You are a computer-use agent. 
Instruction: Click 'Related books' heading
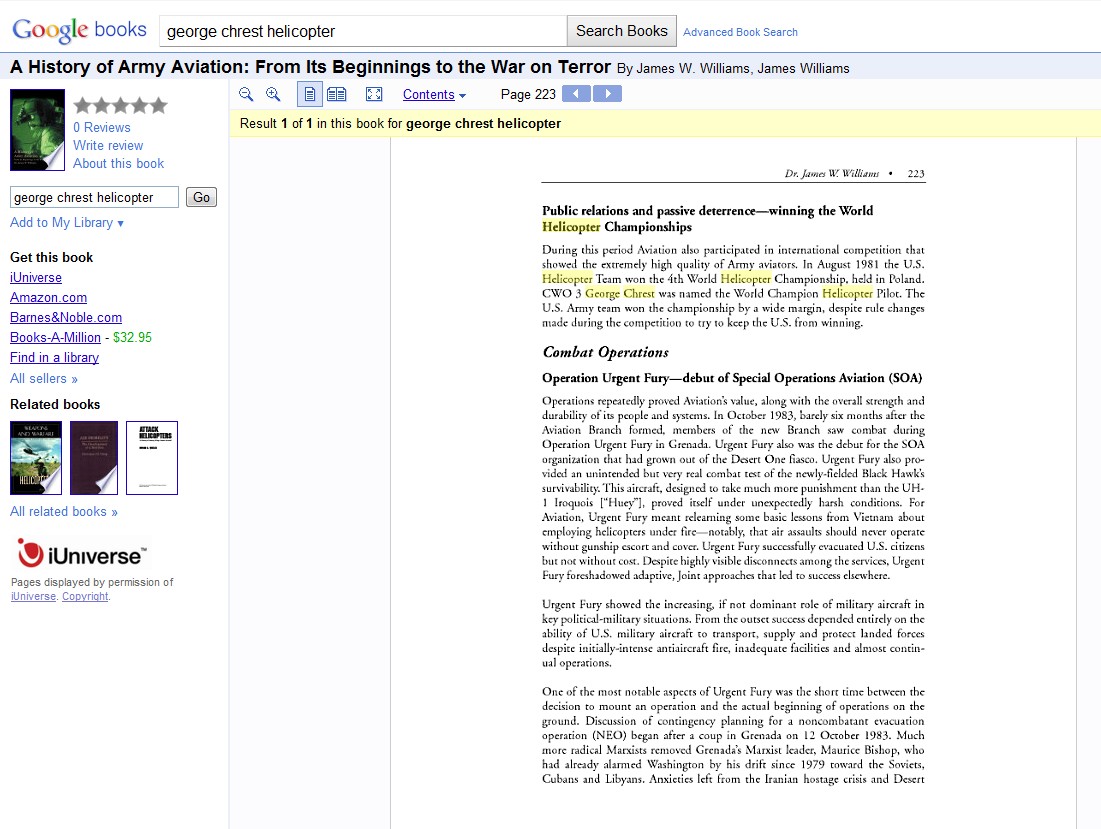coord(55,404)
